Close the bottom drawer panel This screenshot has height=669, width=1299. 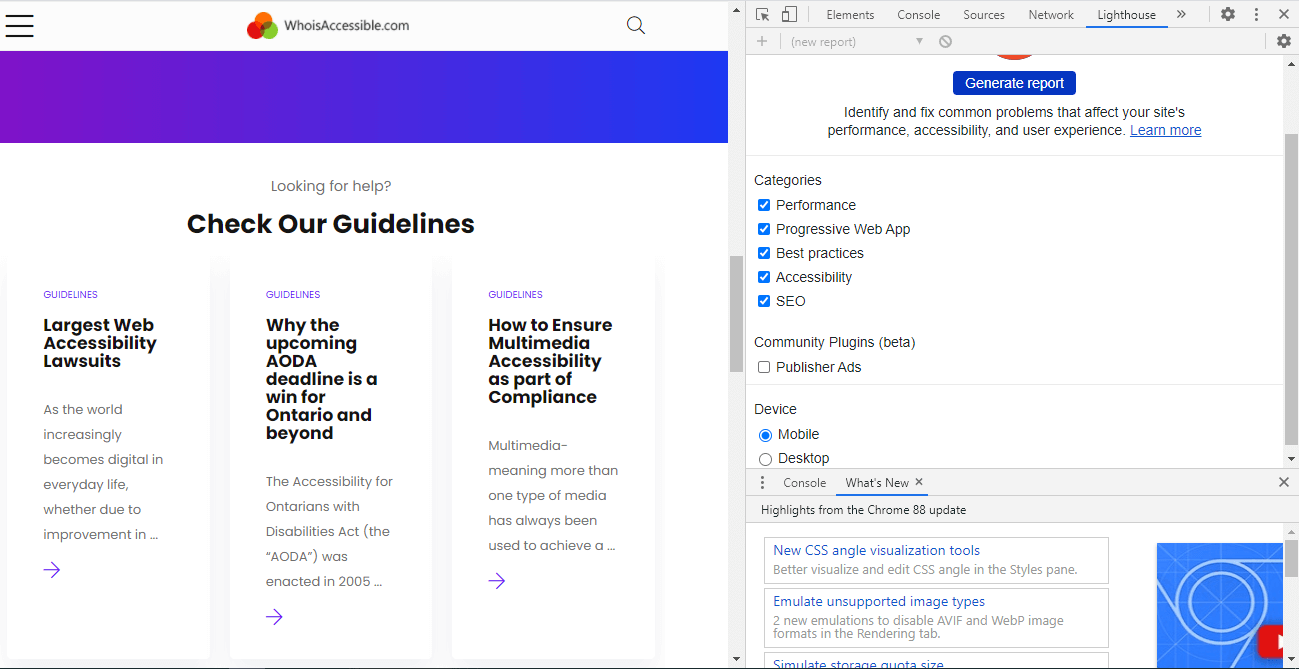point(1284,482)
